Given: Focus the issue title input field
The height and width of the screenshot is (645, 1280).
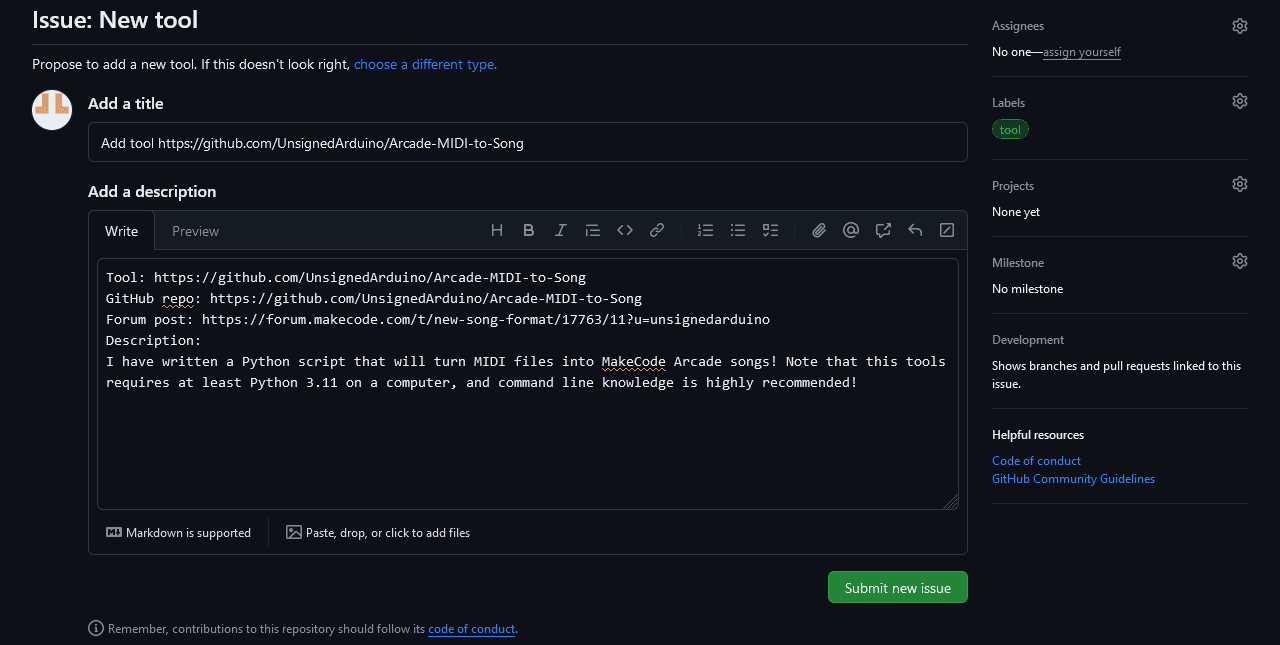Looking at the screenshot, I should point(528,142).
